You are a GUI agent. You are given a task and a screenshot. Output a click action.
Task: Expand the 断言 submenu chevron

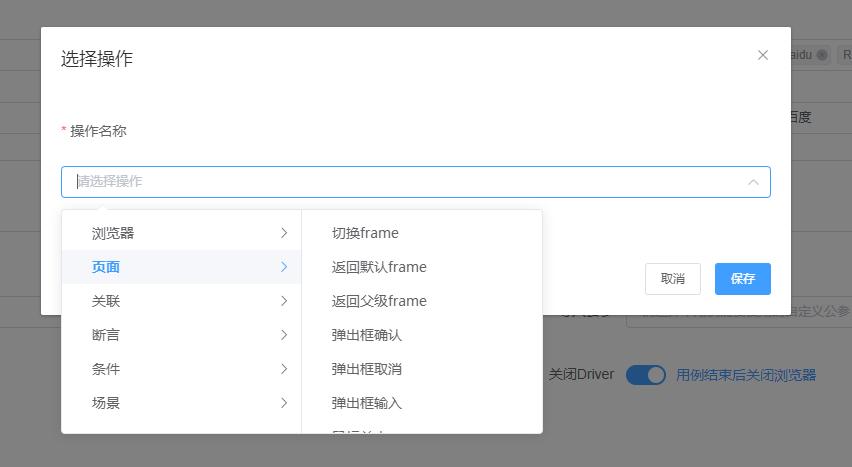click(x=284, y=335)
